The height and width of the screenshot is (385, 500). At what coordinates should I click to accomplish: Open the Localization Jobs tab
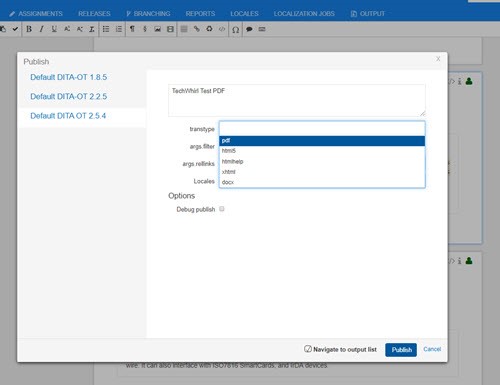[304, 14]
